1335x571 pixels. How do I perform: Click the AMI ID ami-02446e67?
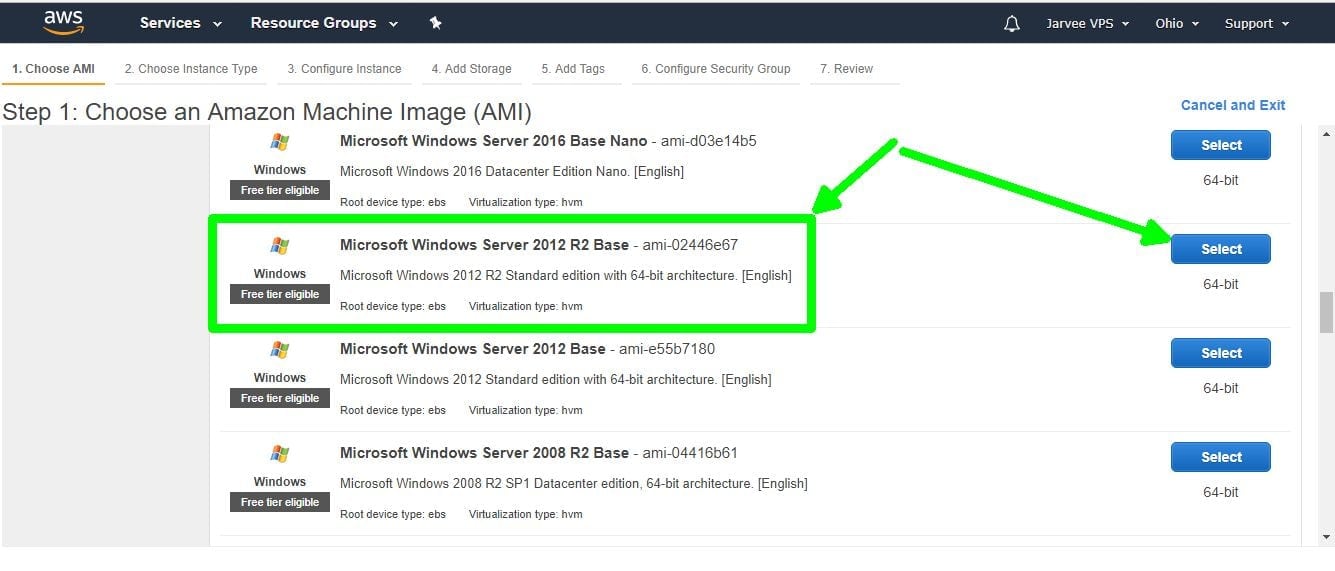pos(690,245)
